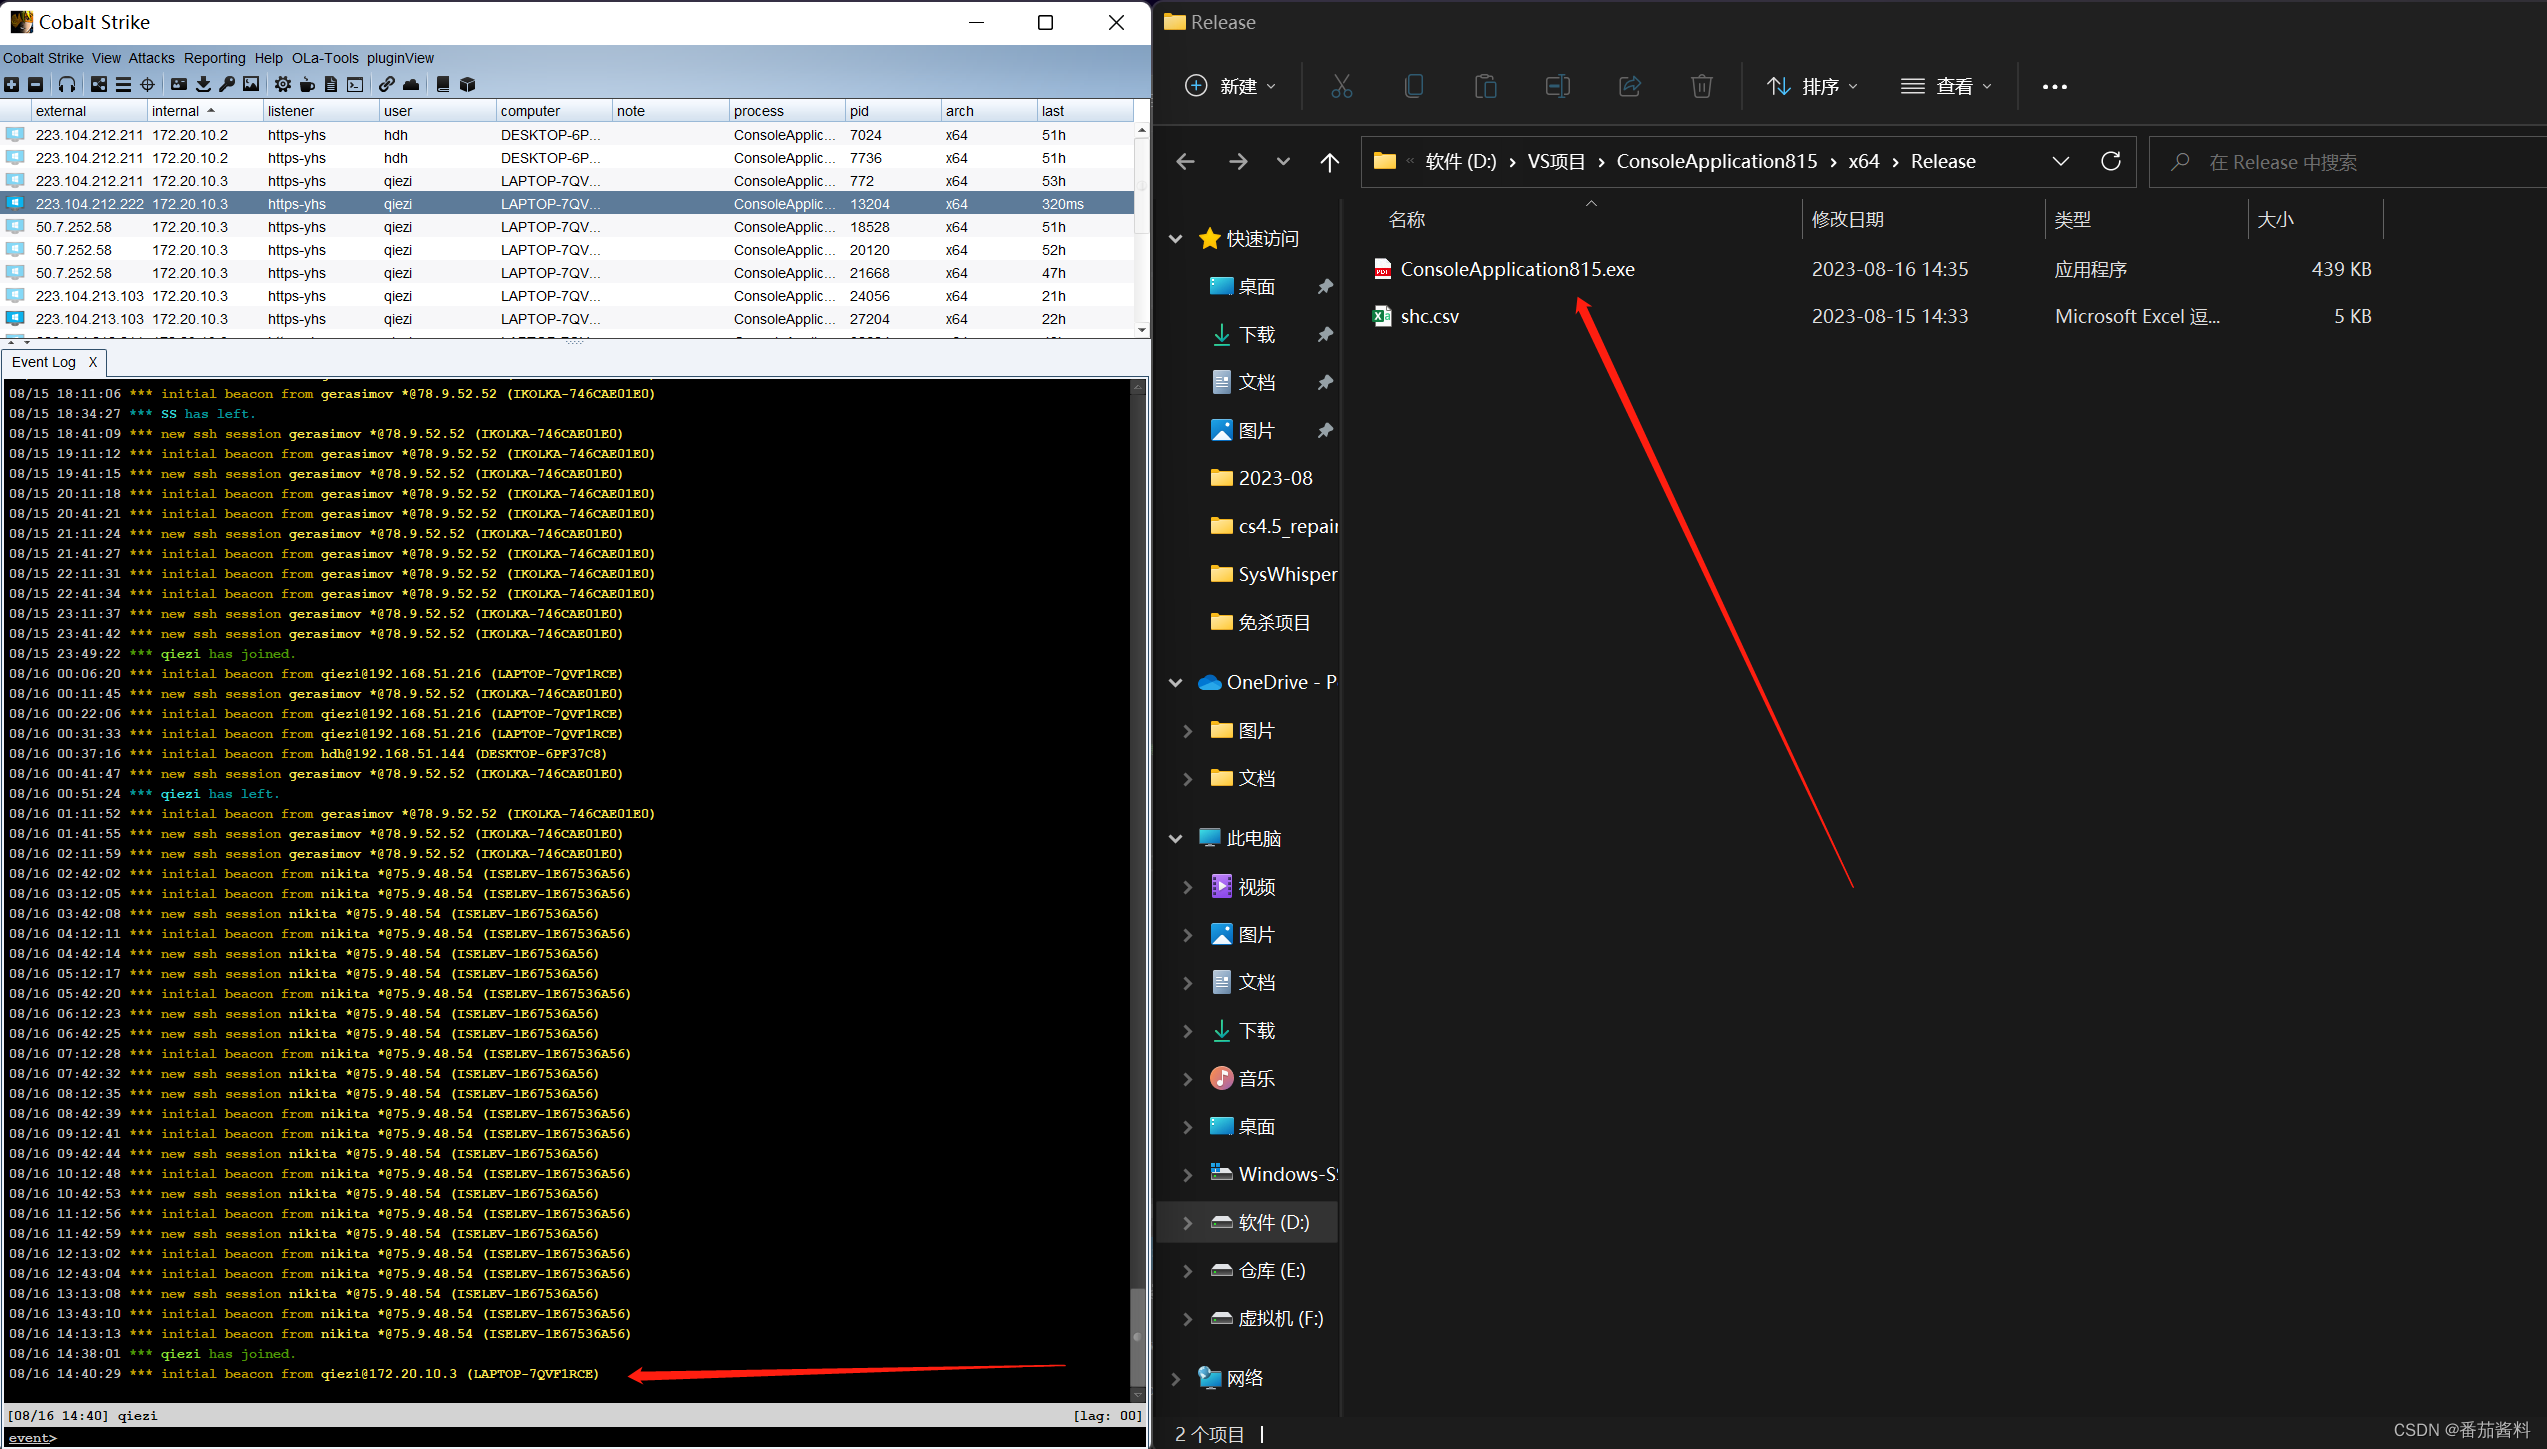Expand the address bar history dropdown
The width and height of the screenshot is (2547, 1449).
coord(2061,162)
